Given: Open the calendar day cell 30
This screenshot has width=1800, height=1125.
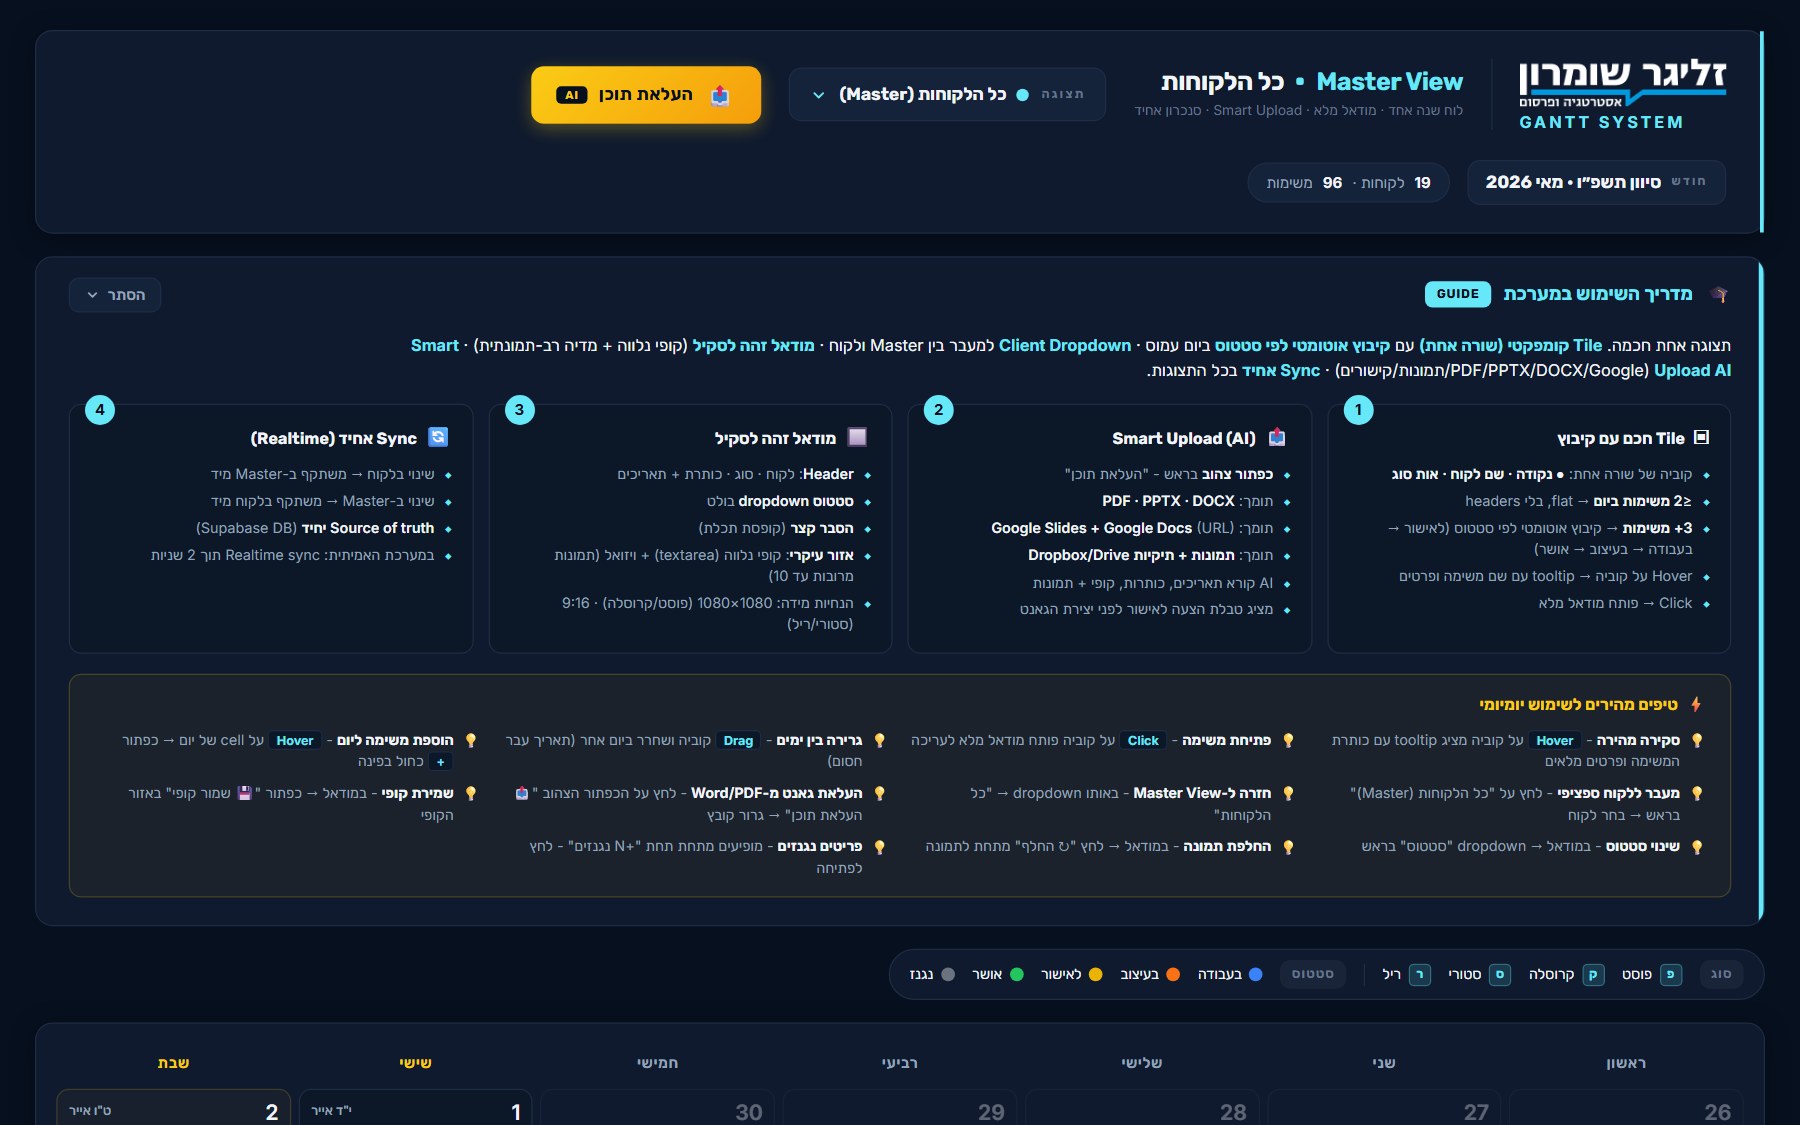Looking at the screenshot, I should 657,1108.
